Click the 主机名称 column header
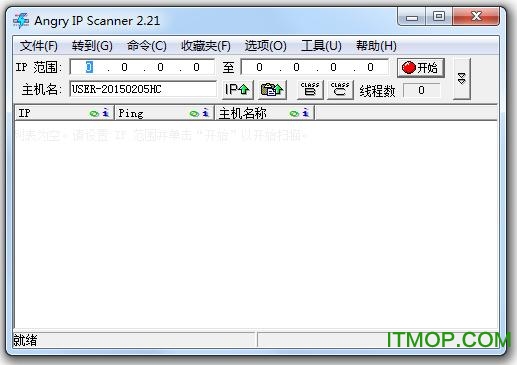Viewport: 517px width, 365px height. tap(265, 113)
